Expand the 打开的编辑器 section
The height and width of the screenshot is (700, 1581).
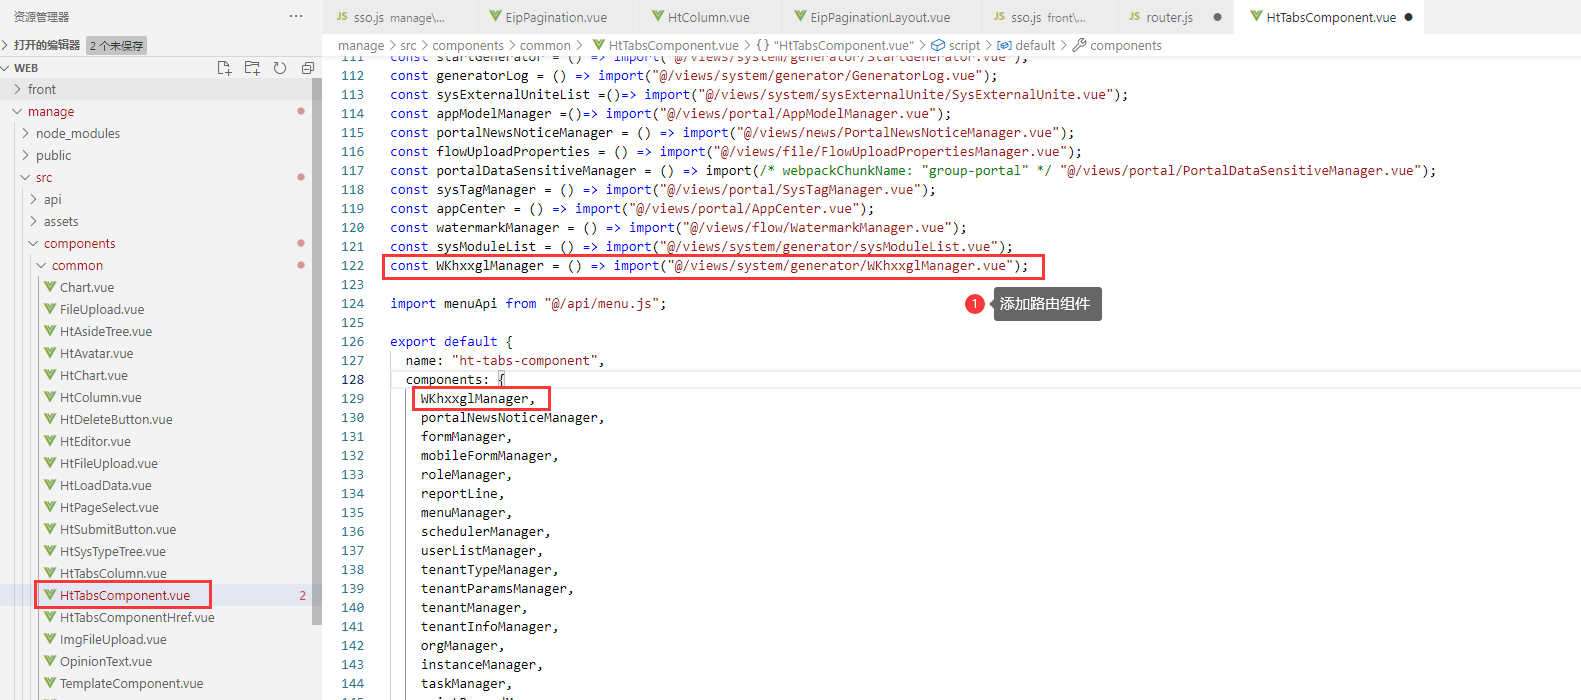pyautogui.click(x=6, y=45)
